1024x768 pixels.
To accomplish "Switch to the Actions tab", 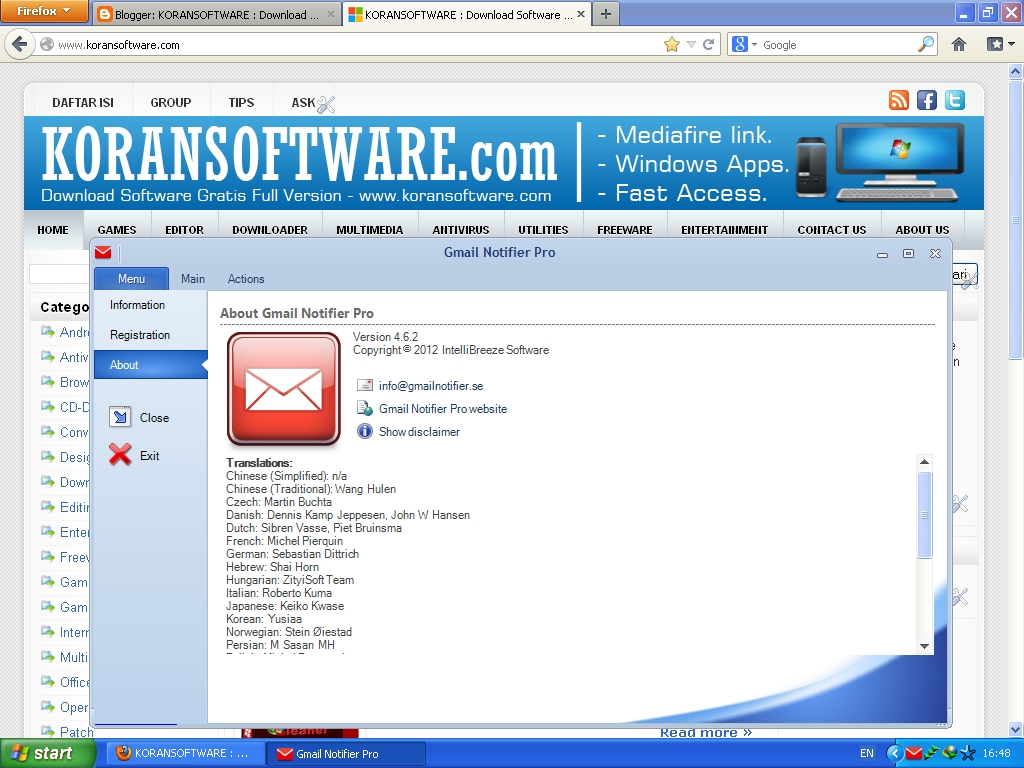I will 246,279.
